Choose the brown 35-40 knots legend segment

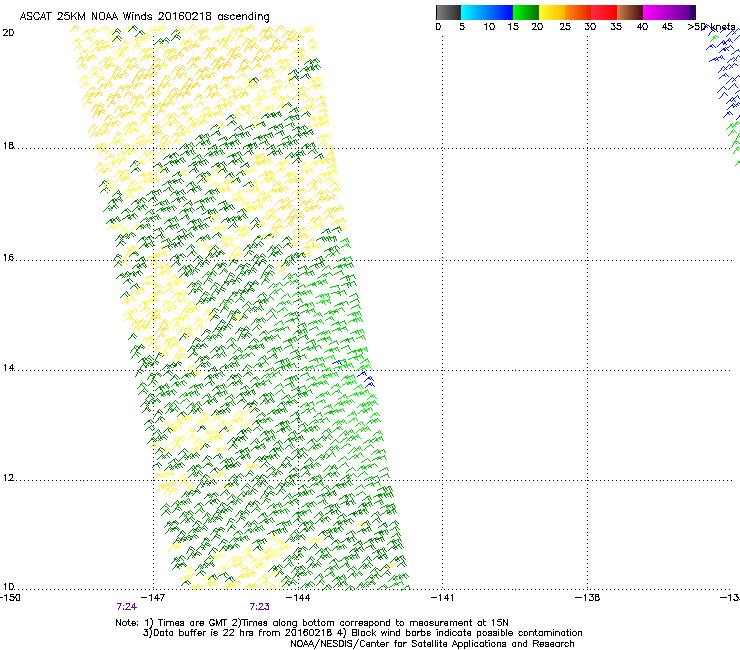630,12
